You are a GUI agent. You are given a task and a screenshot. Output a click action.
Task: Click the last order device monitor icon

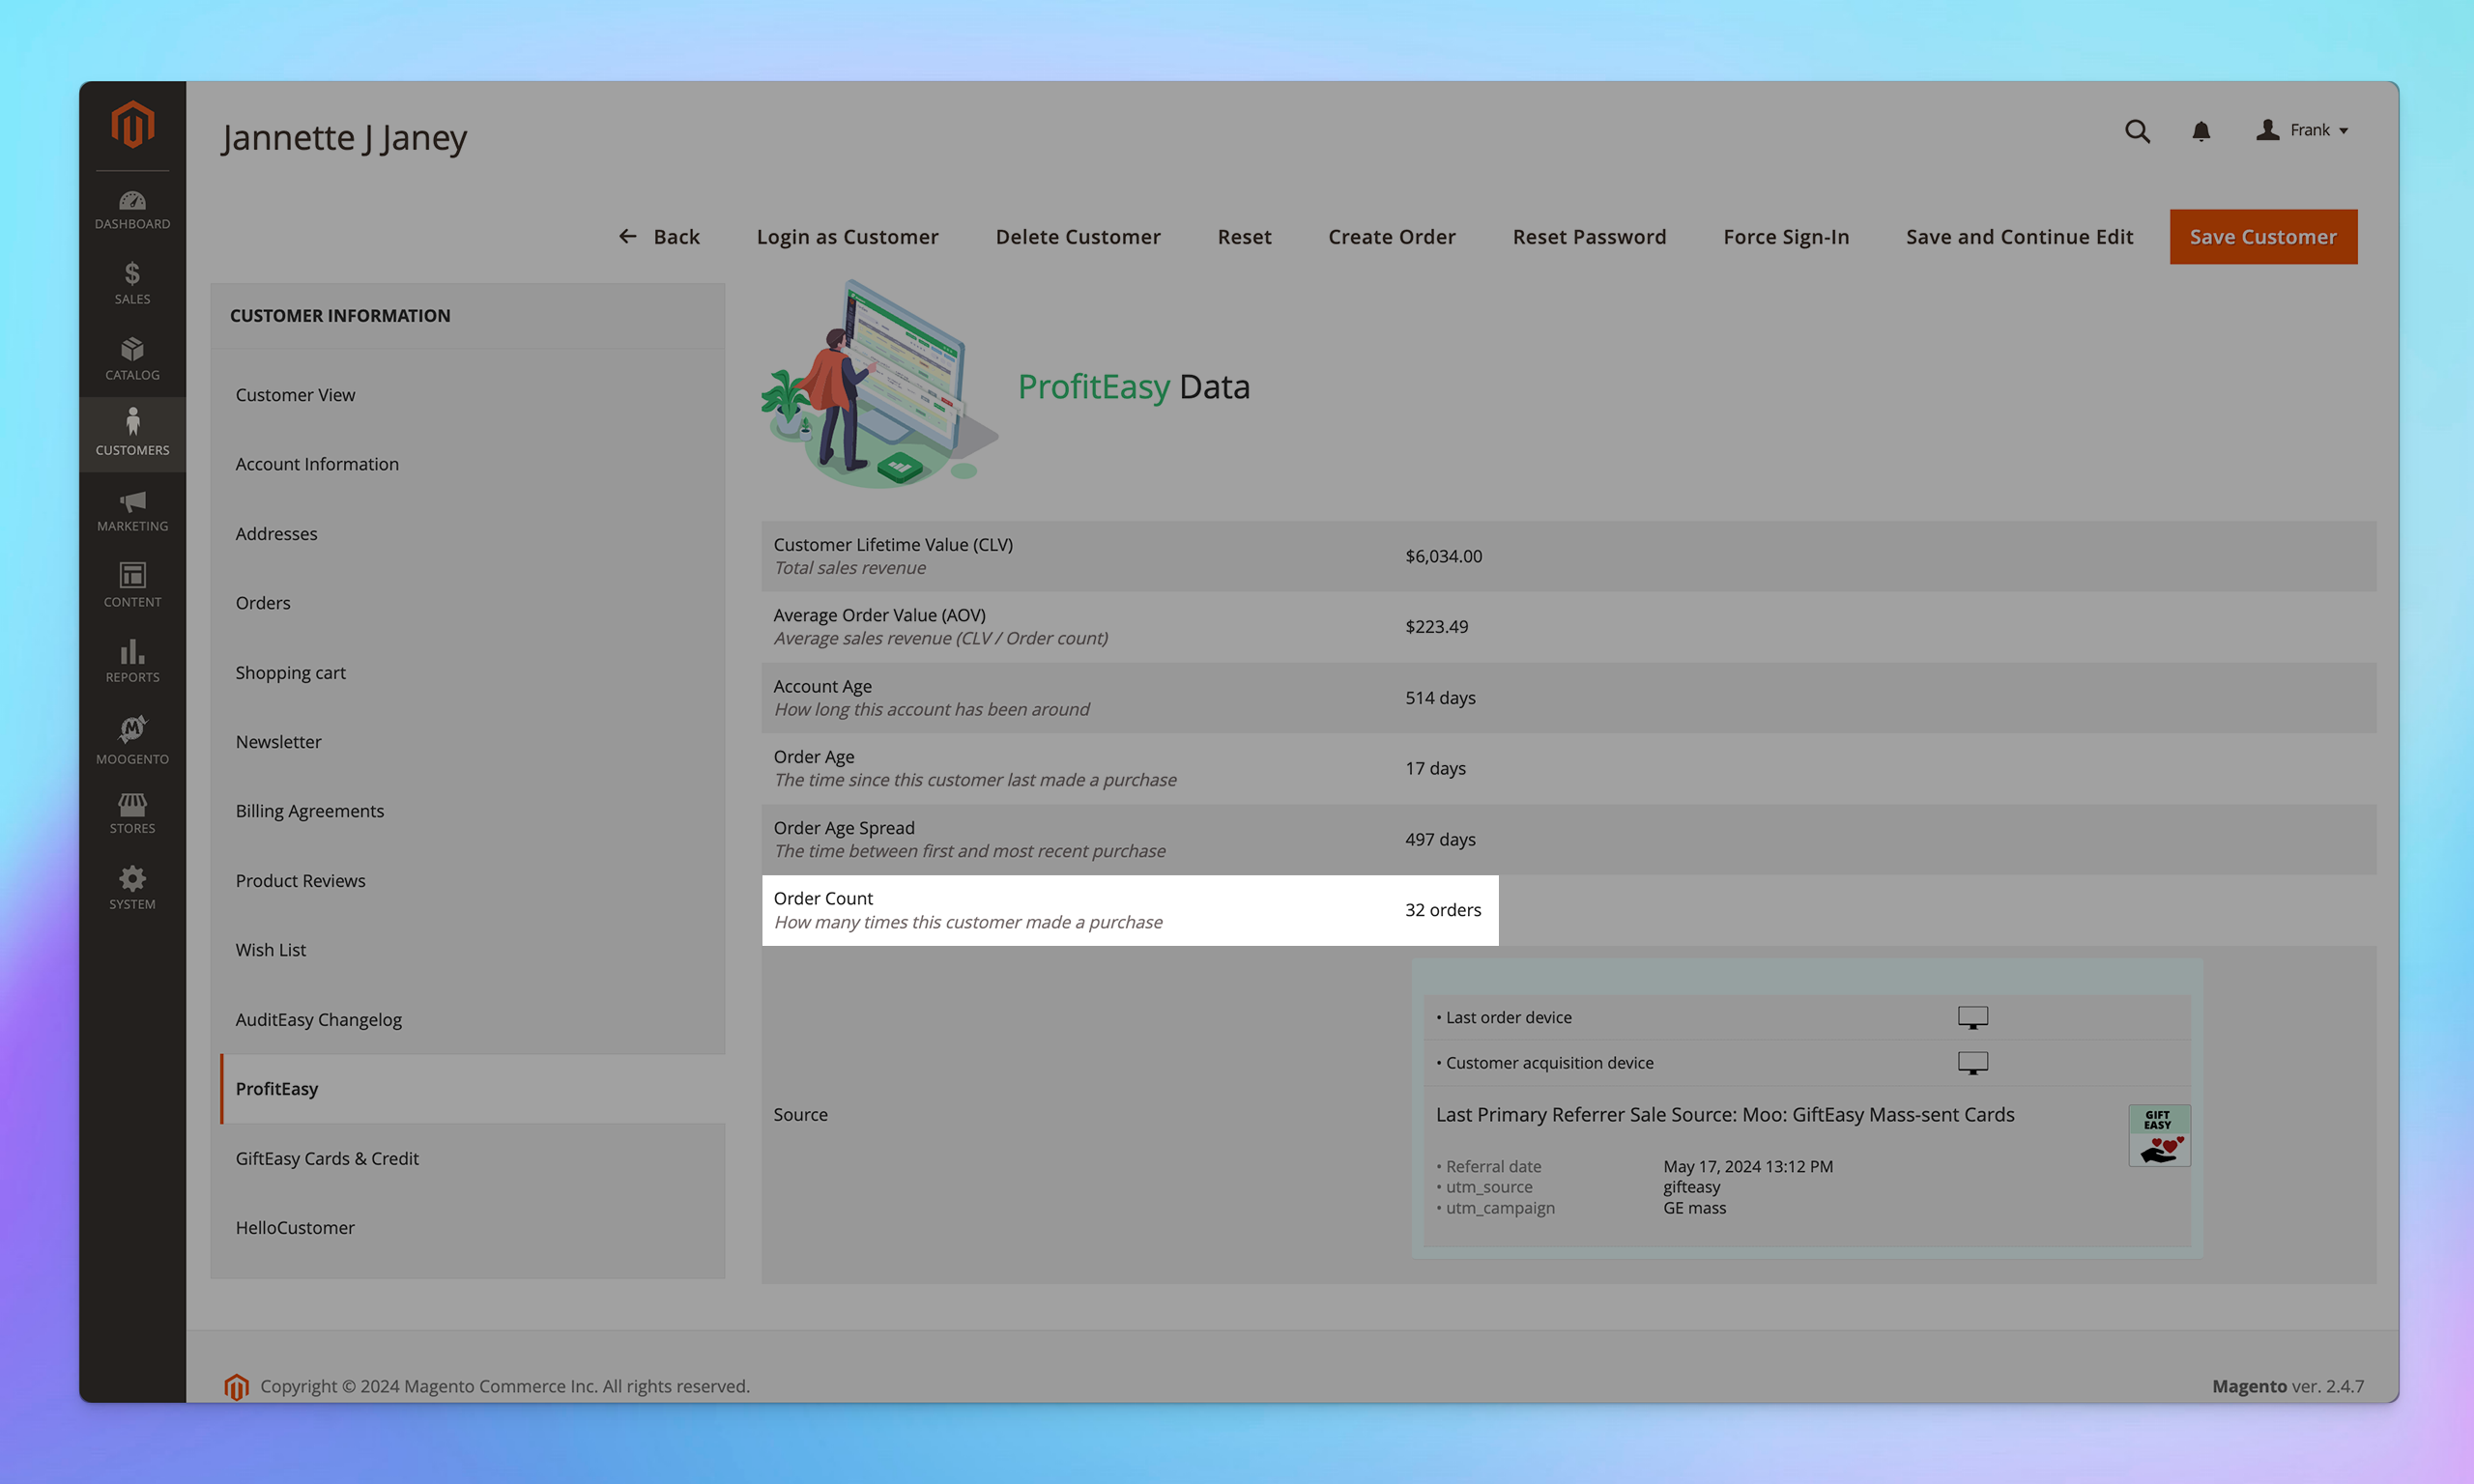[x=1972, y=1017]
